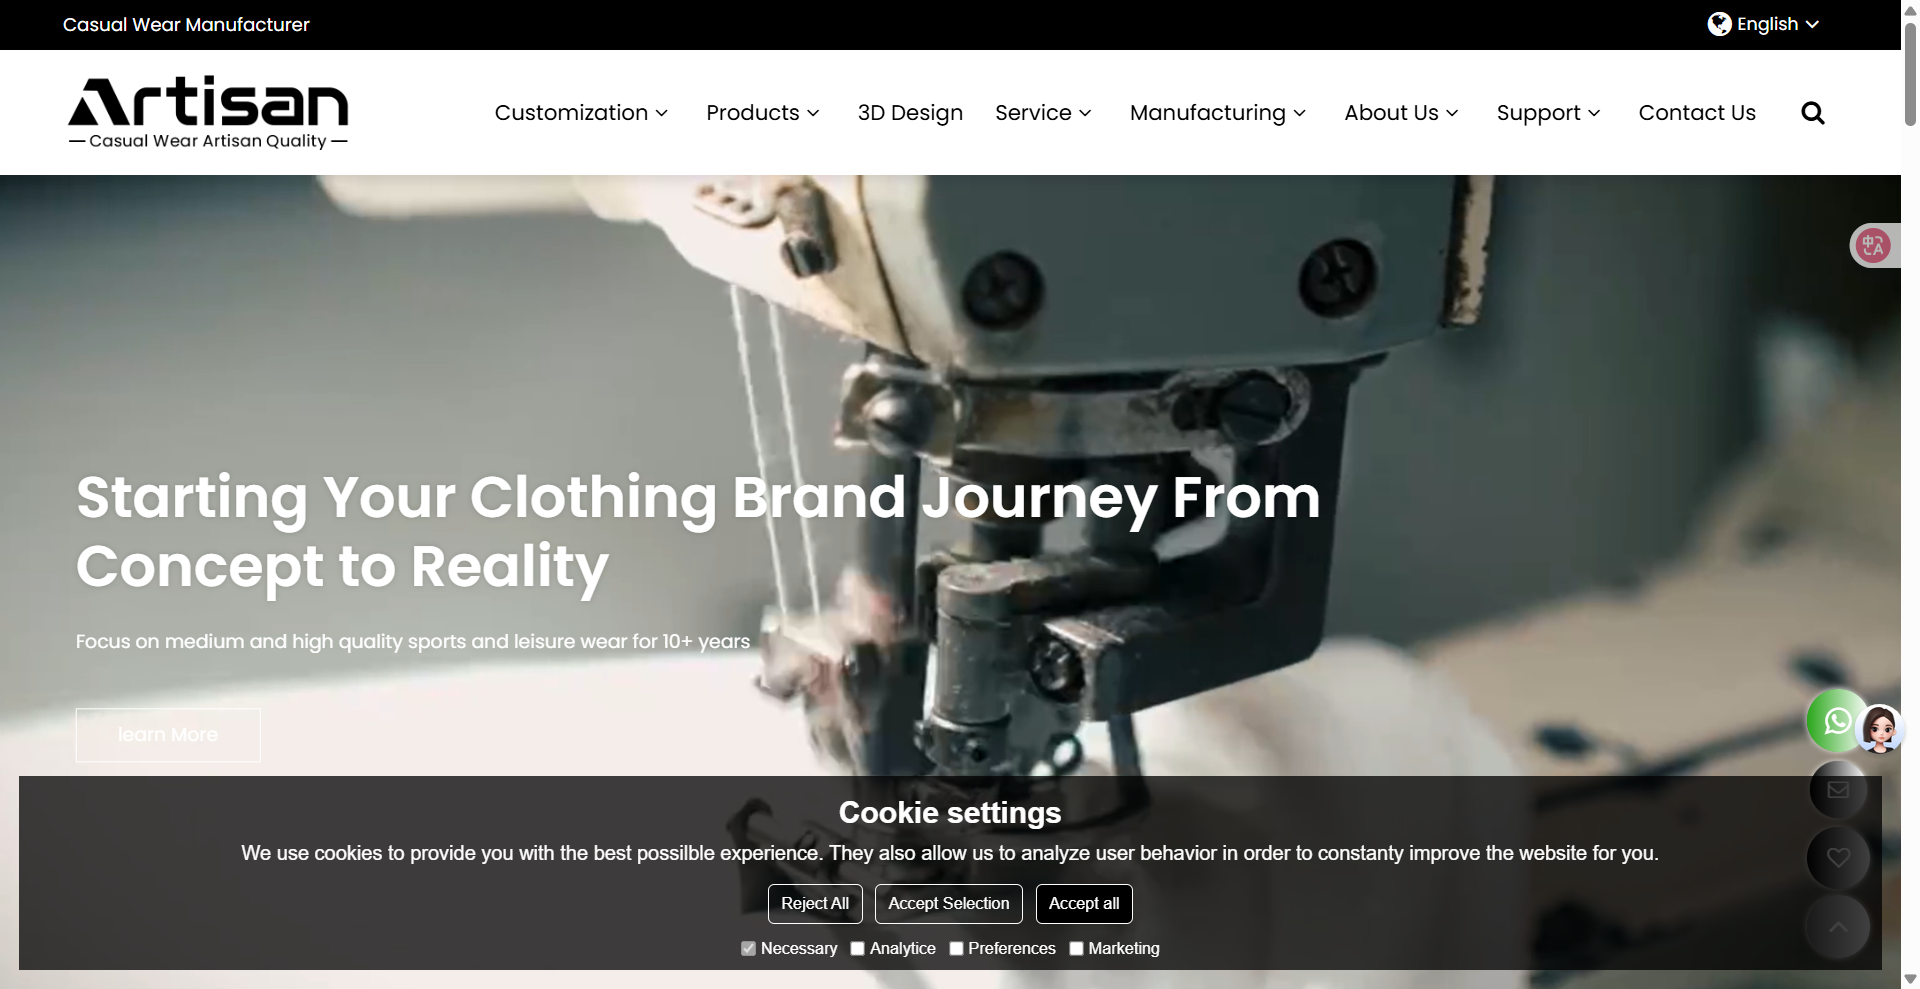The height and width of the screenshot is (989, 1920).
Task: Open the Customization dropdown menu
Action: coord(581,113)
